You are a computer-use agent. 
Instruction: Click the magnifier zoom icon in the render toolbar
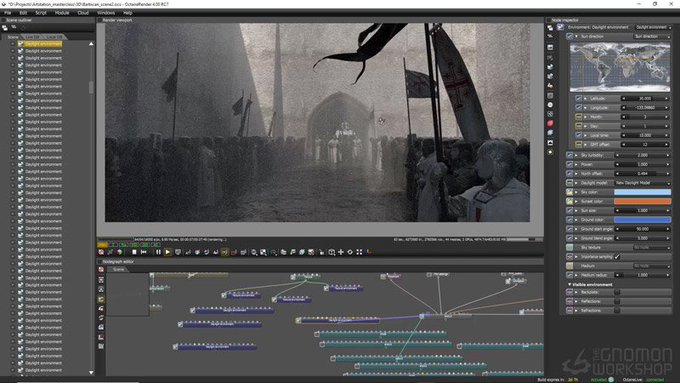pos(254,252)
